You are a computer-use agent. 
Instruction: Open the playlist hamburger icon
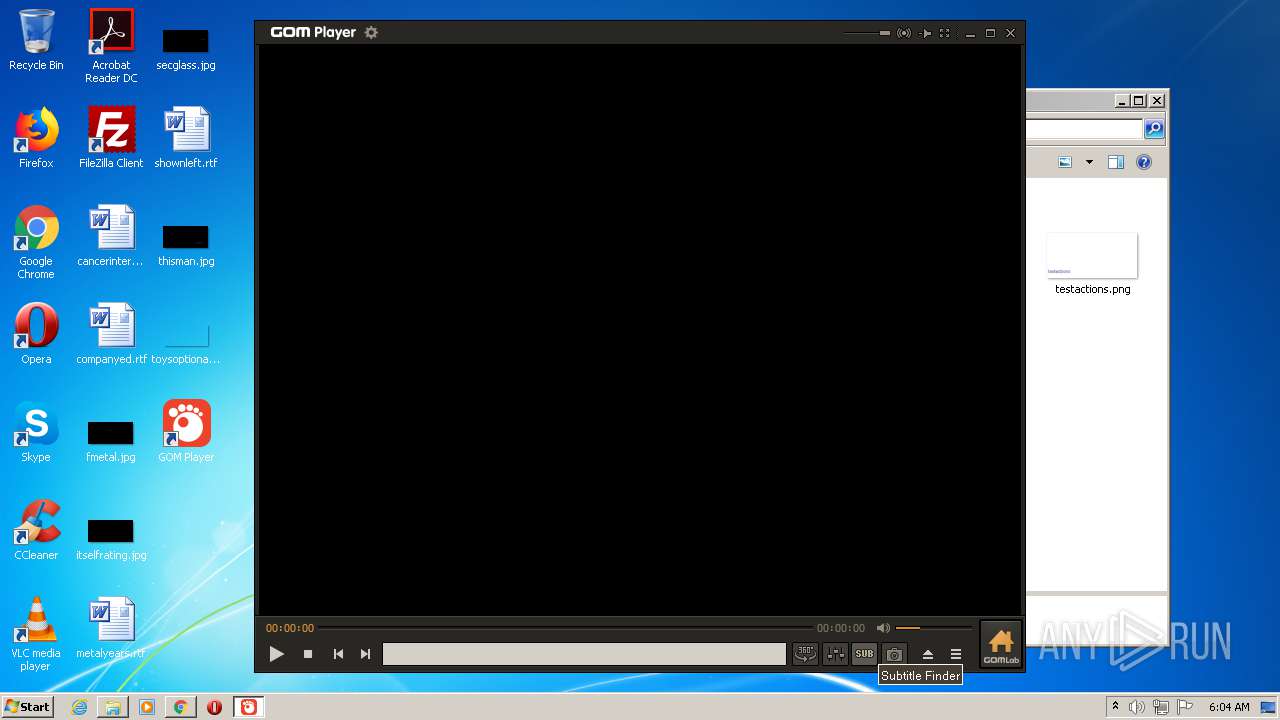956,654
